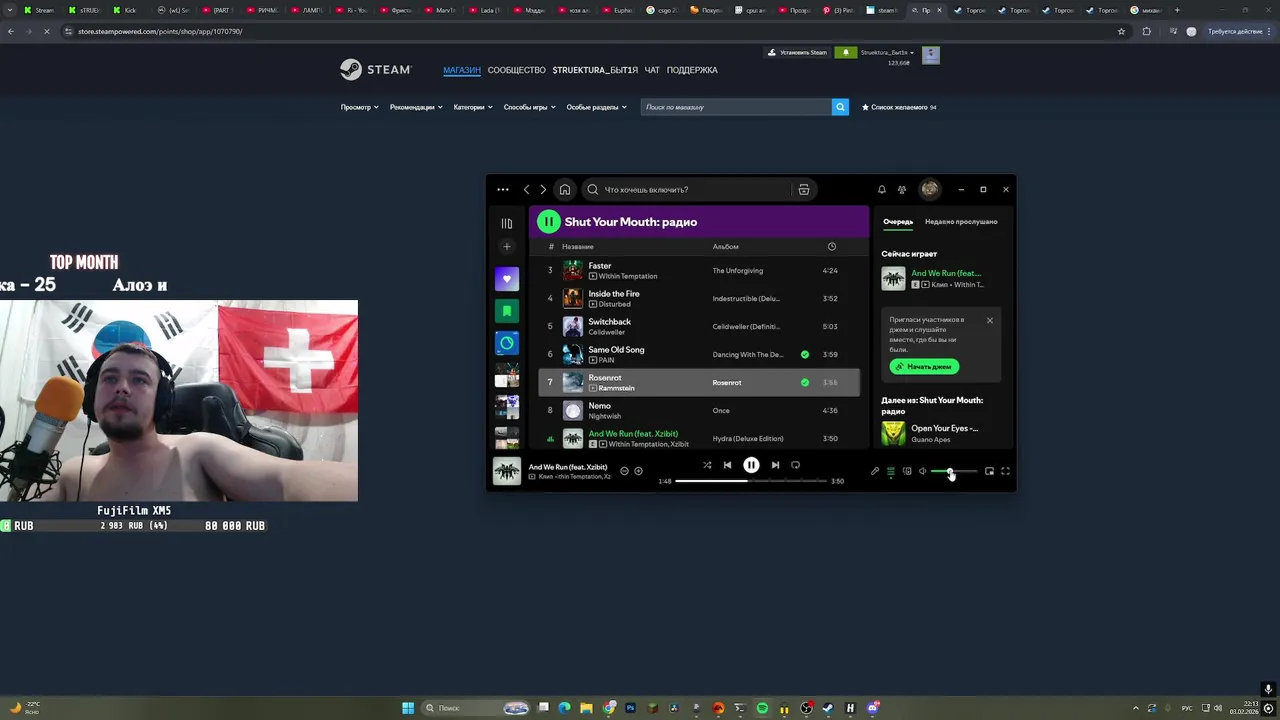Adjust the Spotify volume slider

[953, 471]
